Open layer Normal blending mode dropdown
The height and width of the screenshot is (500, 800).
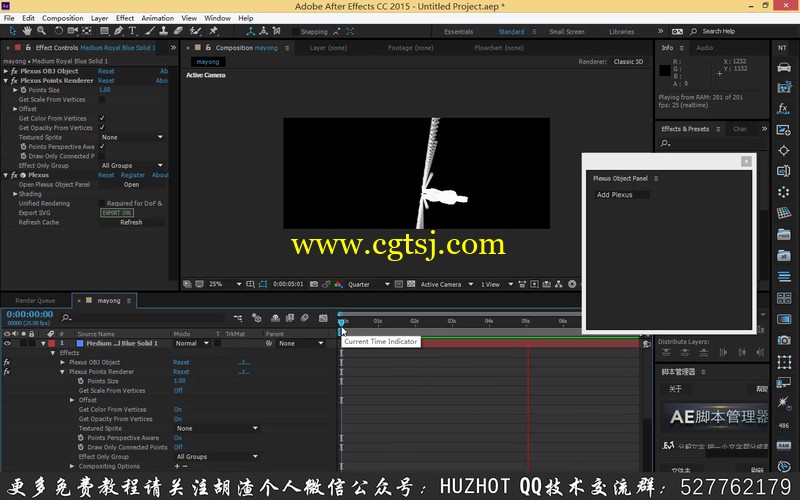click(x=192, y=343)
